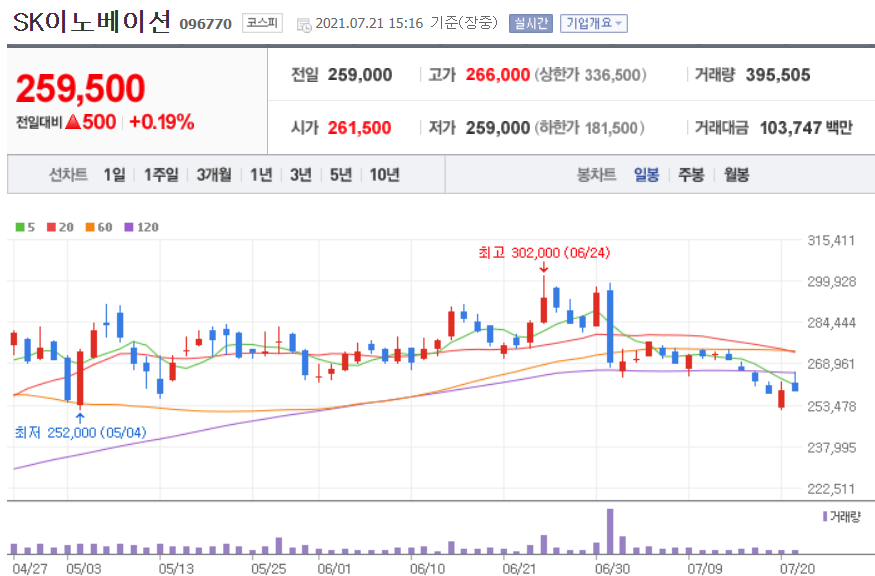The image size is (875, 576).
Task: Select the 3개월 line chart period
Action: [214, 175]
